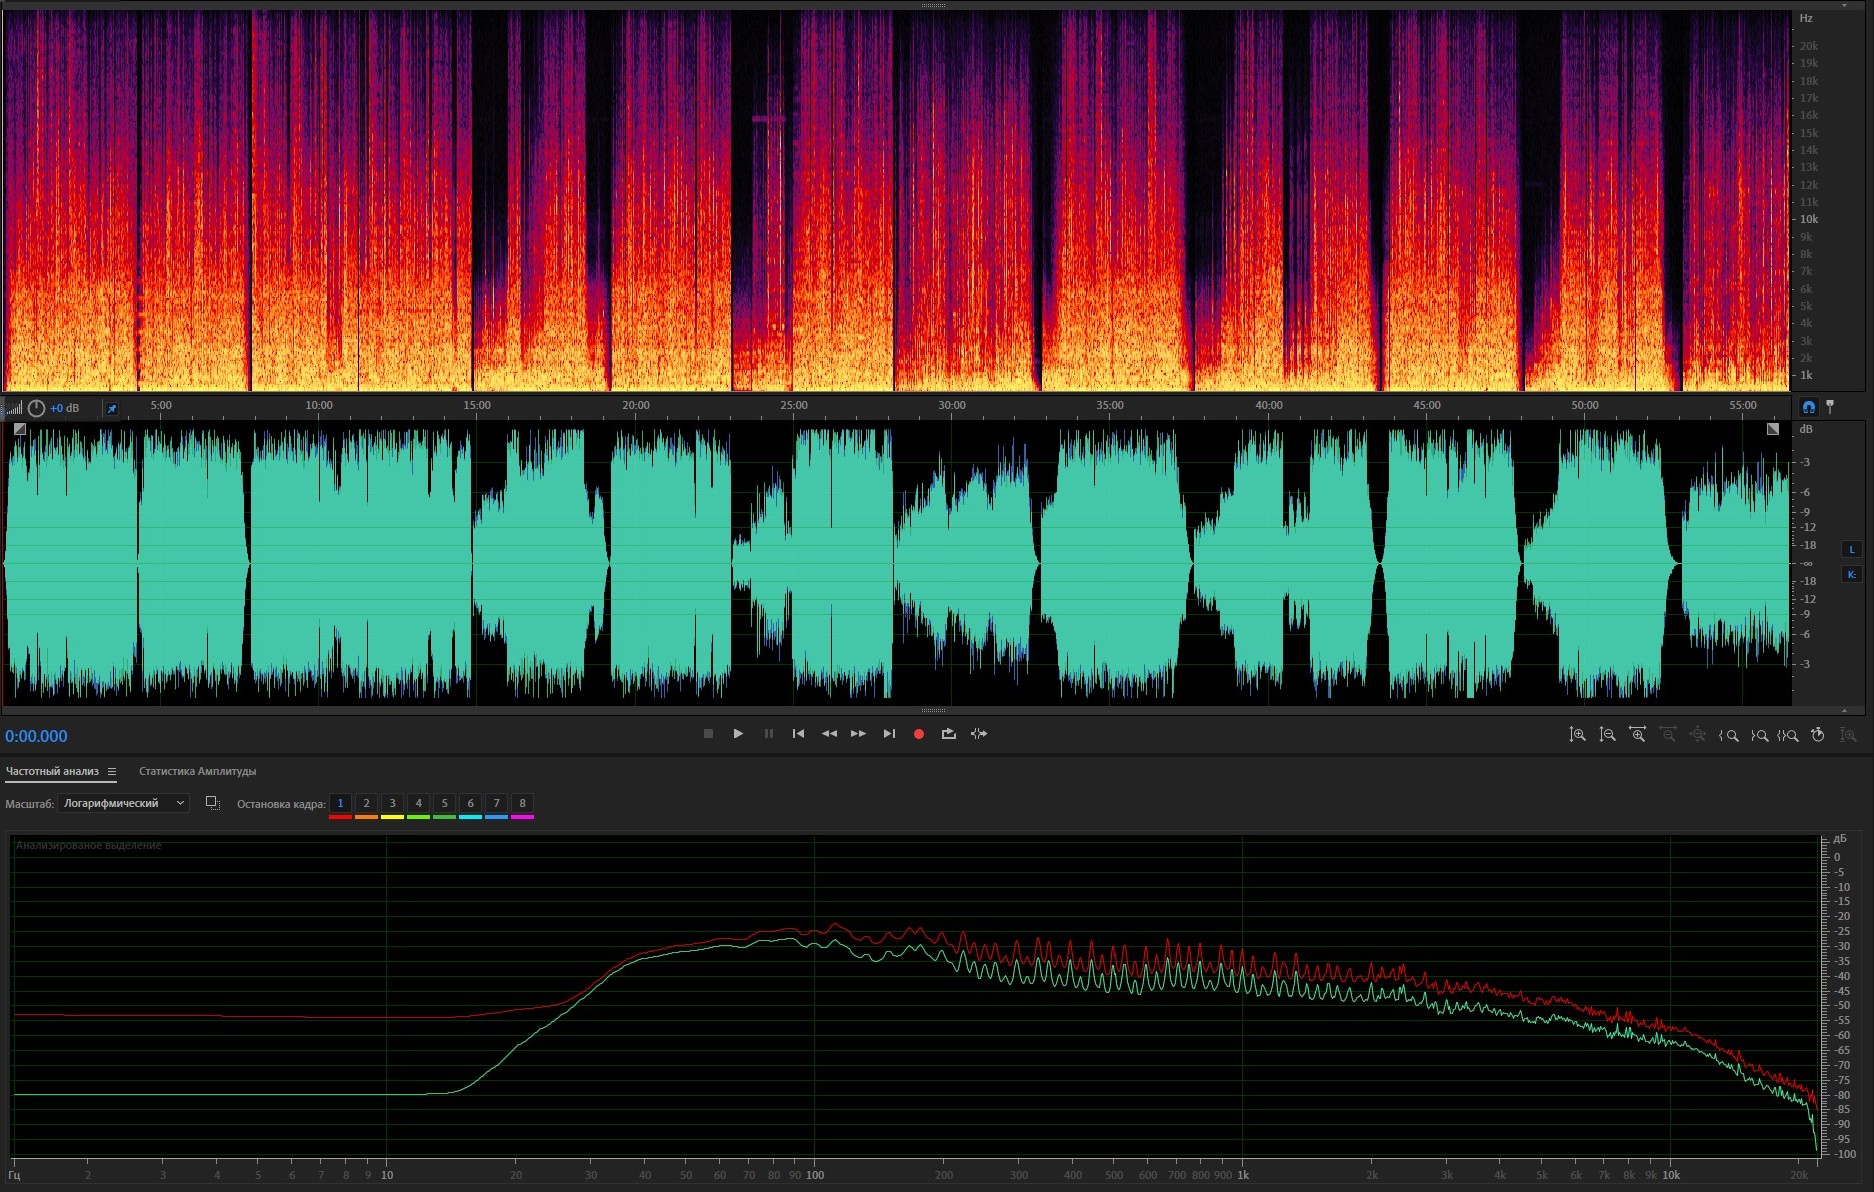Jump to the previous marker in transport

(798, 734)
